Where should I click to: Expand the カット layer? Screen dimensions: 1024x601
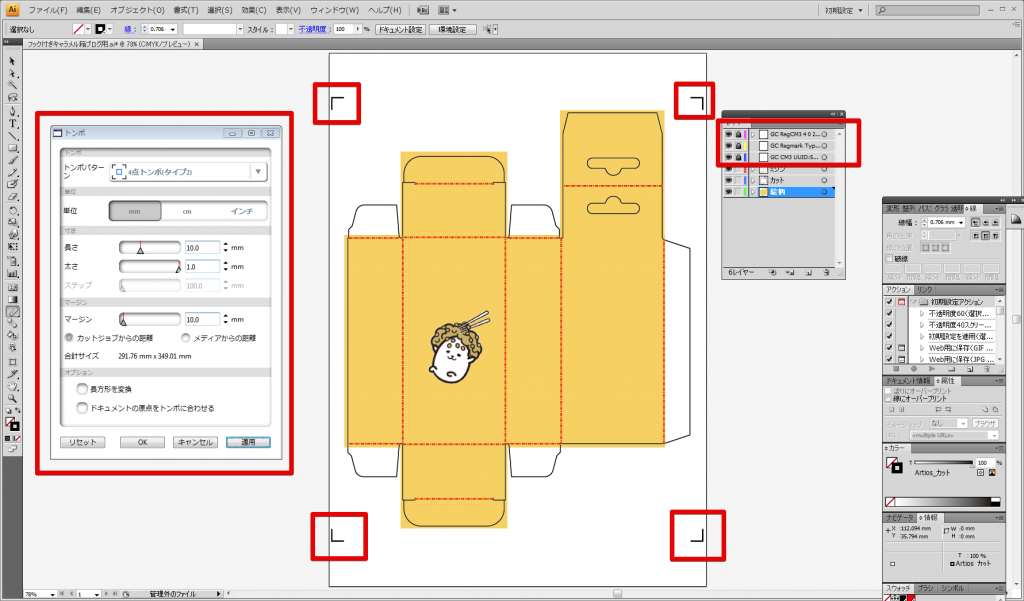coord(753,180)
